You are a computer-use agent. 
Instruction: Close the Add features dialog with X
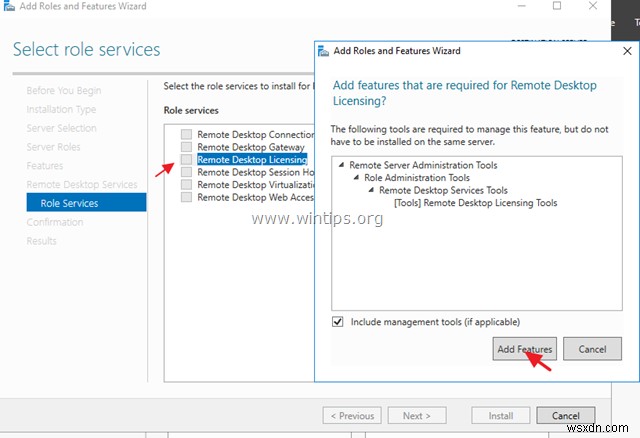[627, 51]
